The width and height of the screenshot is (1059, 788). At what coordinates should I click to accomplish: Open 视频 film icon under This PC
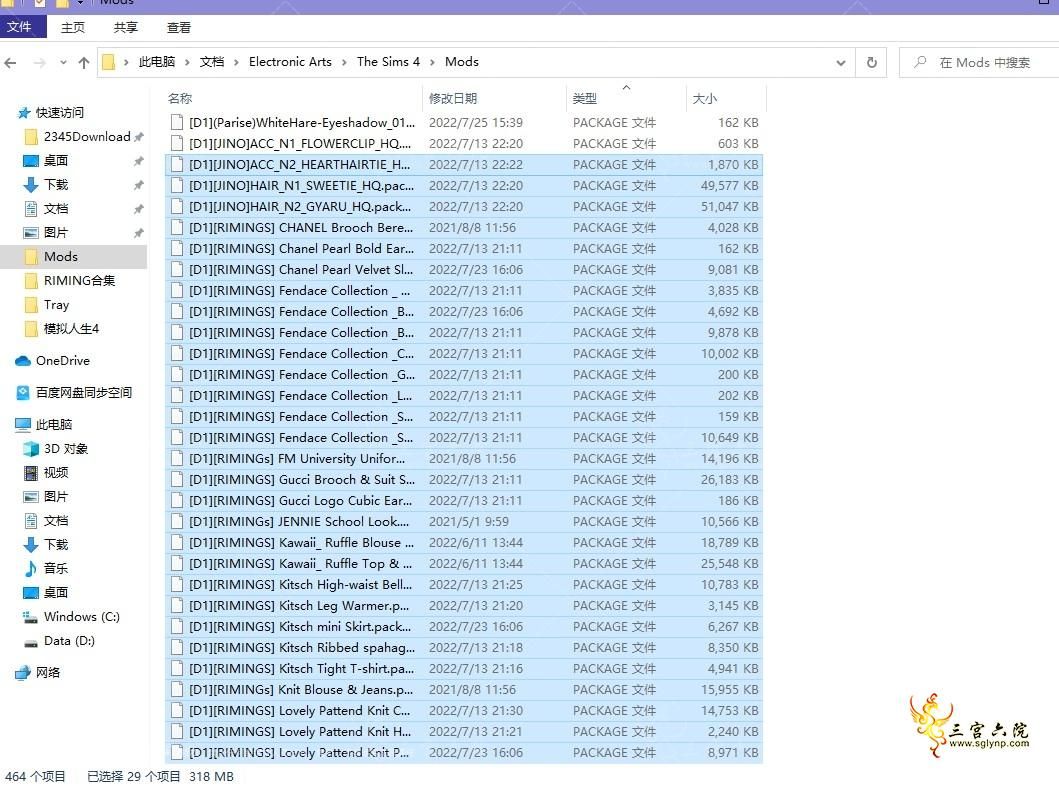[30, 473]
